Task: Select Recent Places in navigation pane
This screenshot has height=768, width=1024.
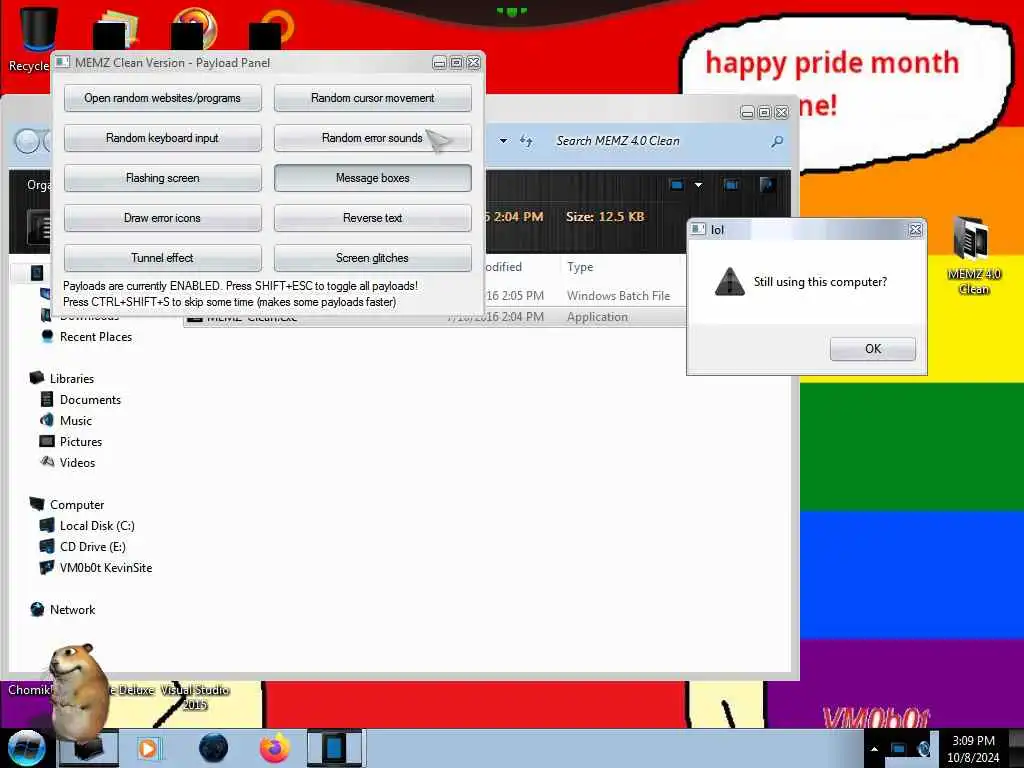Action: 95,337
